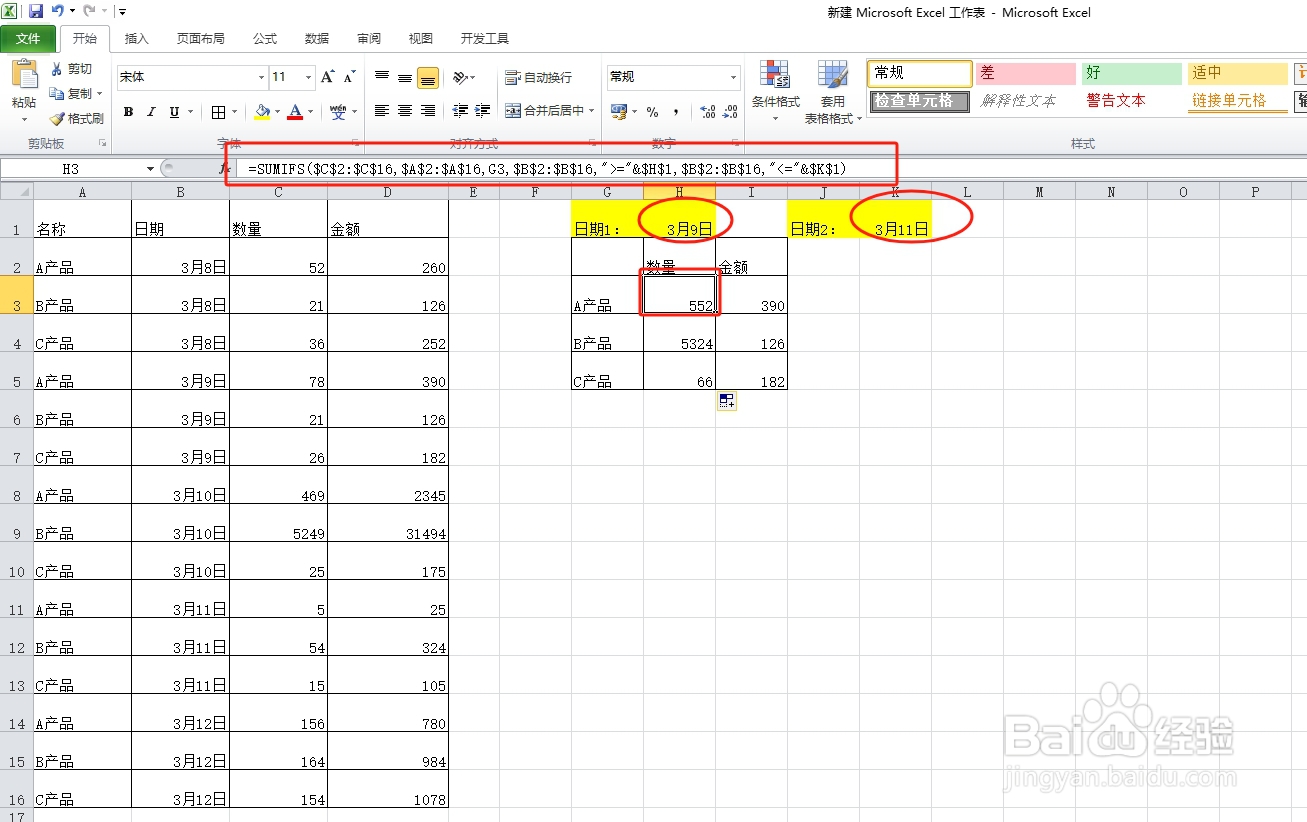Open the Auto Fill Options smart tag
1307x822 pixels.
[x=726, y=401]
